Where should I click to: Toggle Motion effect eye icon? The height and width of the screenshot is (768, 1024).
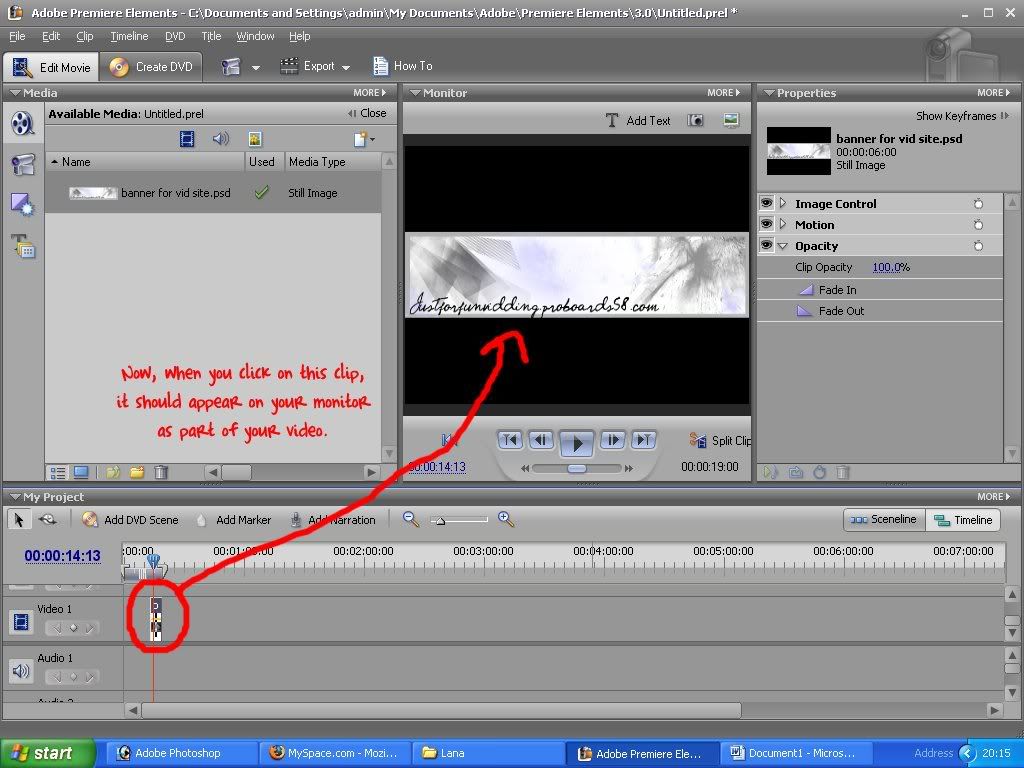tap(767, 224)
